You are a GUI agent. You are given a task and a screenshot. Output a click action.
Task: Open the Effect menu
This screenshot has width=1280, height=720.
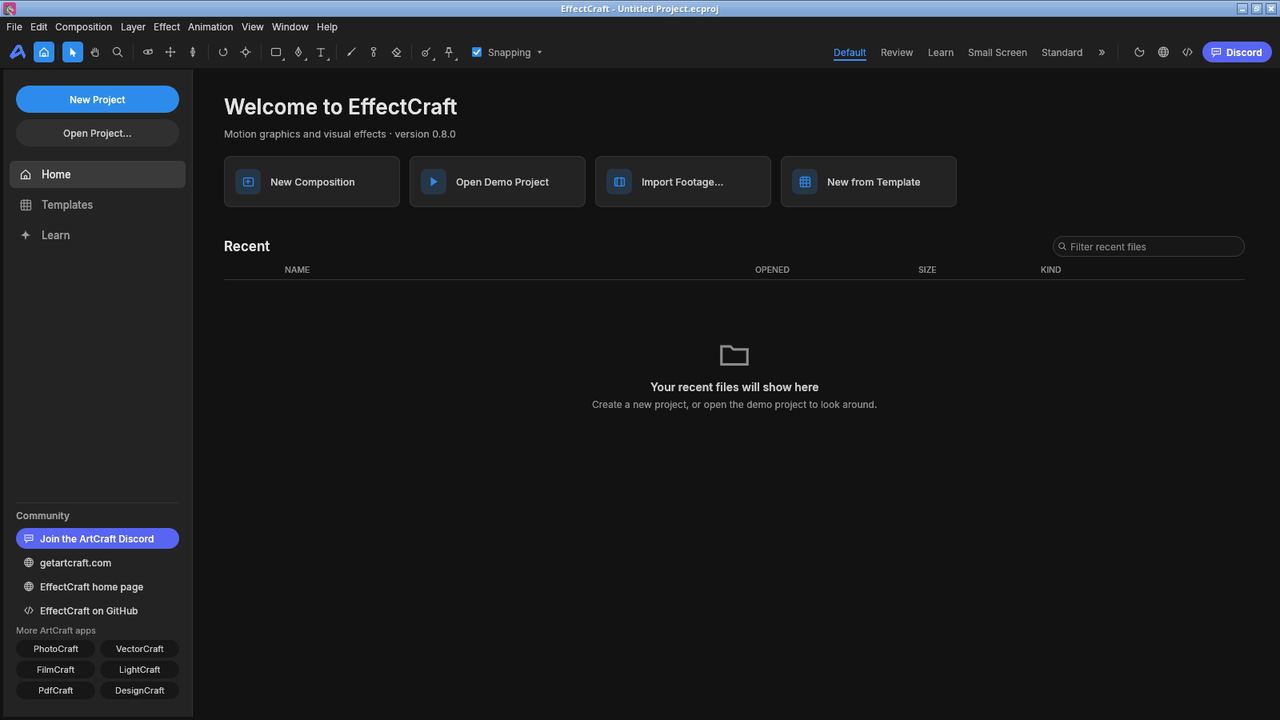click(x=166, y=27)
